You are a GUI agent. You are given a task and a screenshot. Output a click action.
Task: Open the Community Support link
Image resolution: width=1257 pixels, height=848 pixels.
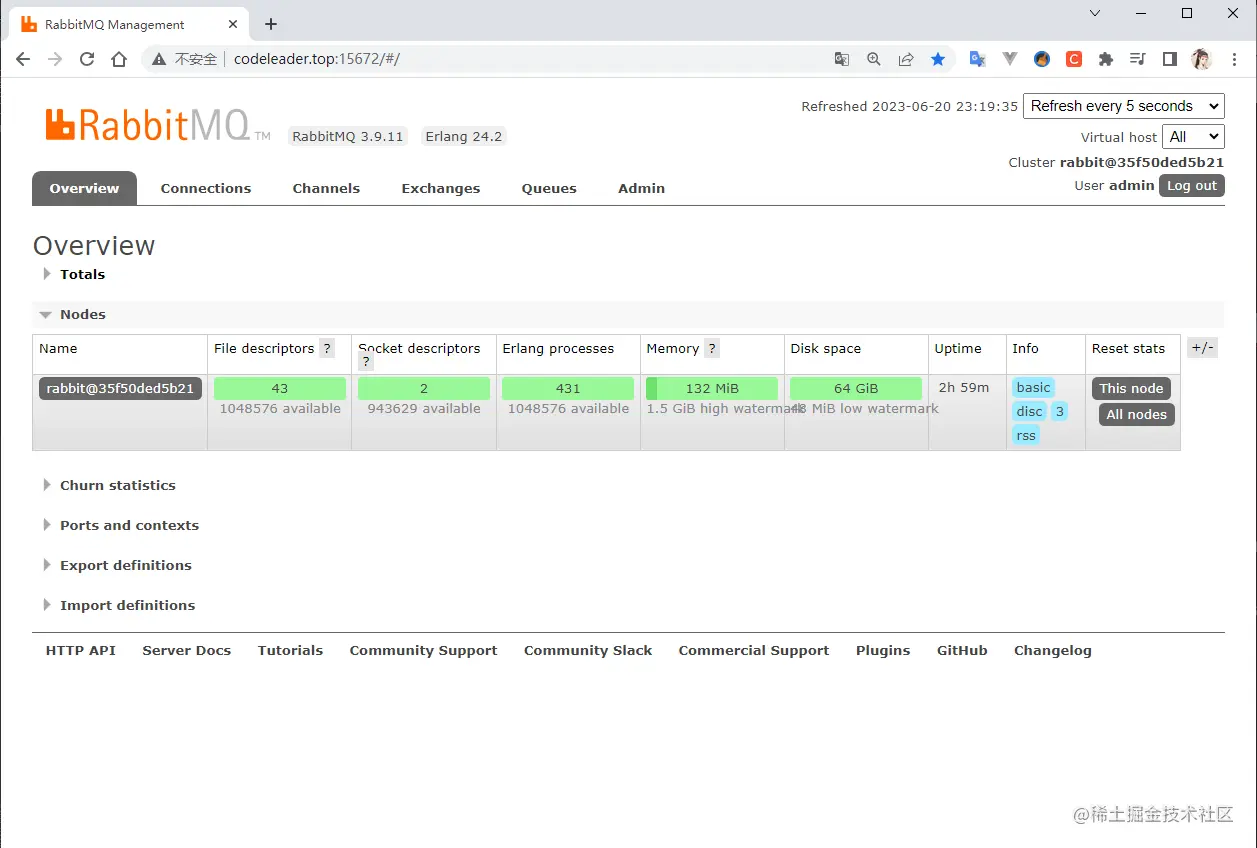423,650
